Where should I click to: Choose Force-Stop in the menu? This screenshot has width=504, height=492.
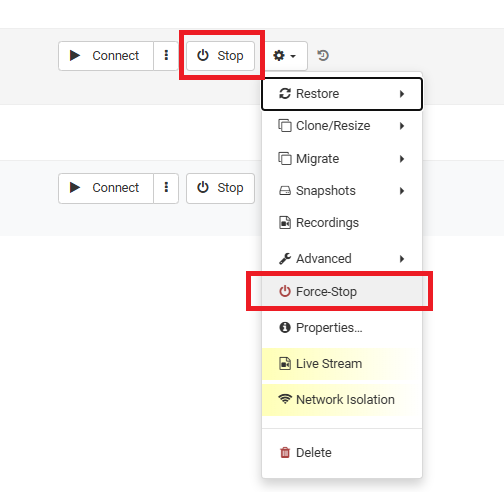[x=342, y=292]
